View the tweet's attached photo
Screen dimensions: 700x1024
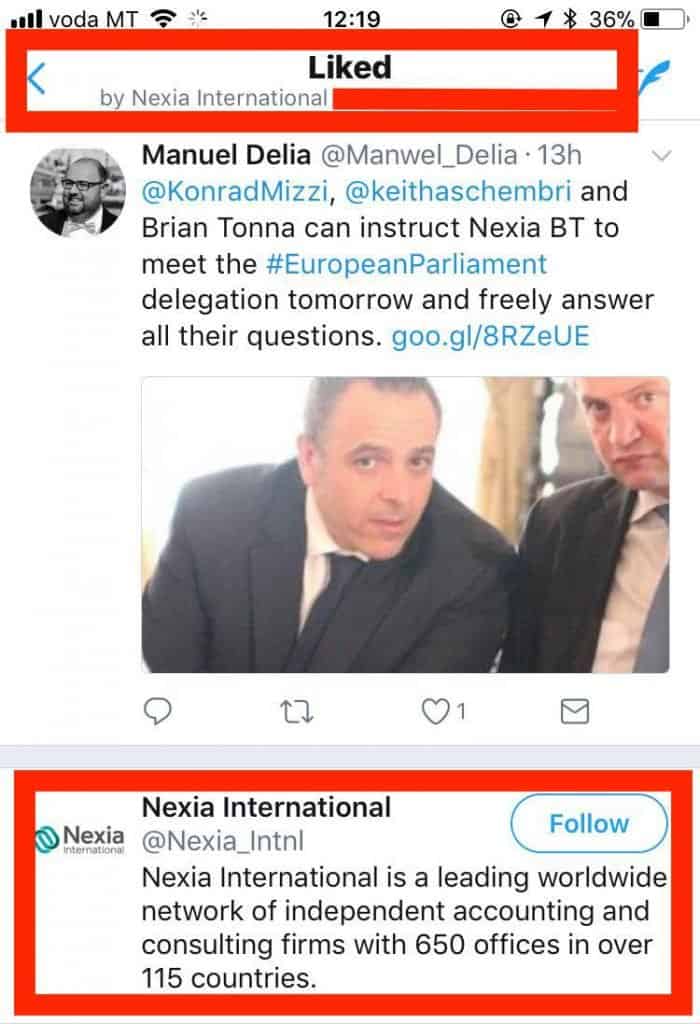click(x=405, y=524)
